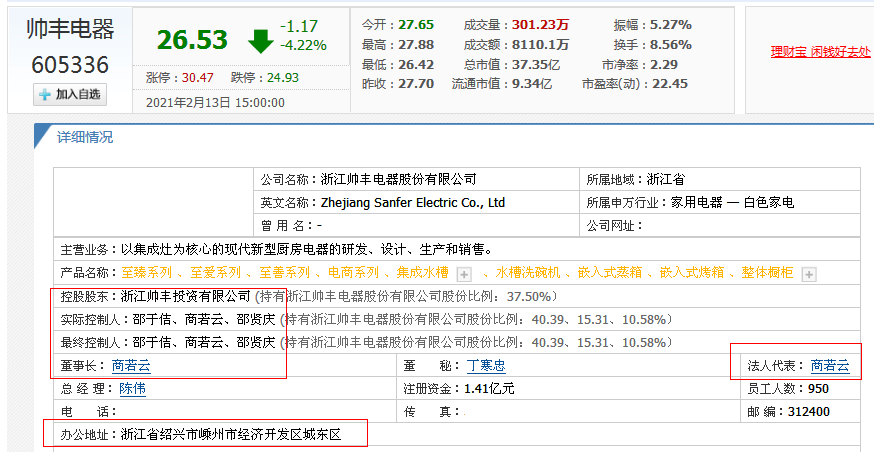Click 总市值 value 37.35亿
Image resolution: width=874 pixels, height=452 pixels.
(x=536, y=65)
